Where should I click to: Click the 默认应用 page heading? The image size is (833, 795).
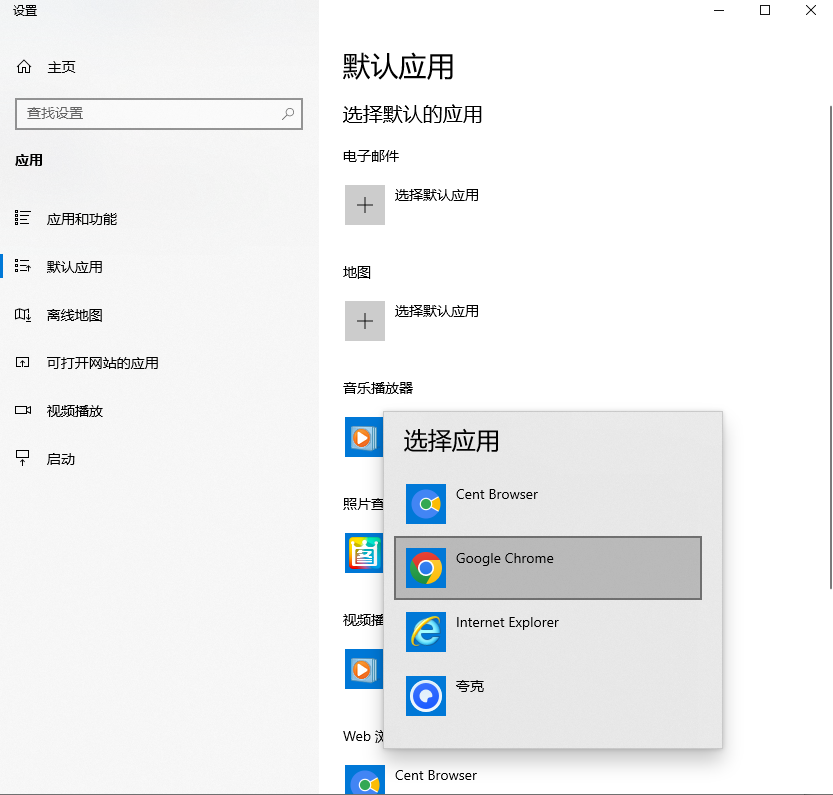[398, 67]
